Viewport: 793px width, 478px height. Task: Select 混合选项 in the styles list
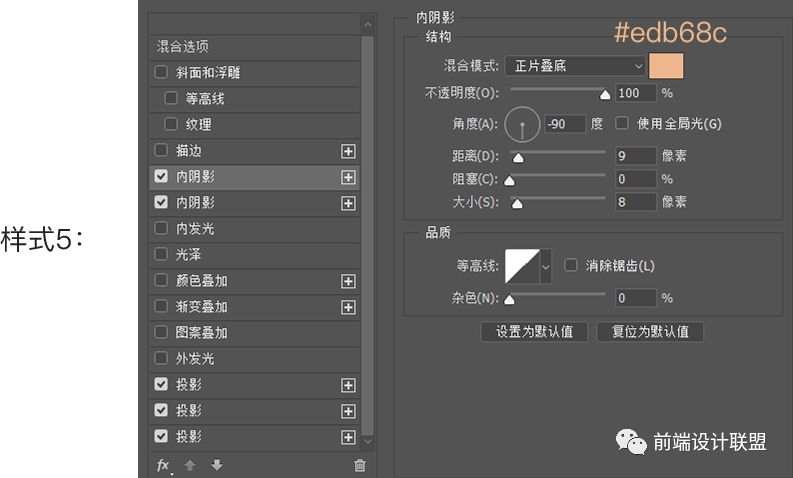pyautogui.click(x=254, y=47)
